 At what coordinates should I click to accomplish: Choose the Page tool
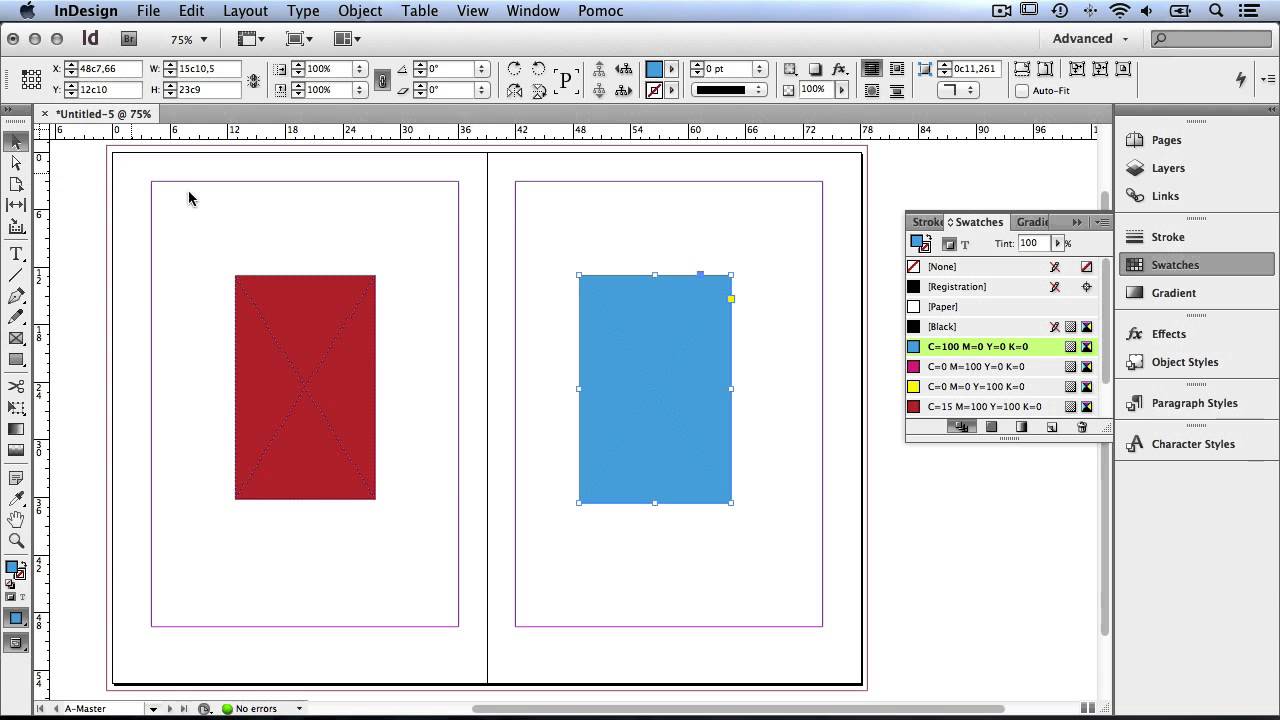16,184
